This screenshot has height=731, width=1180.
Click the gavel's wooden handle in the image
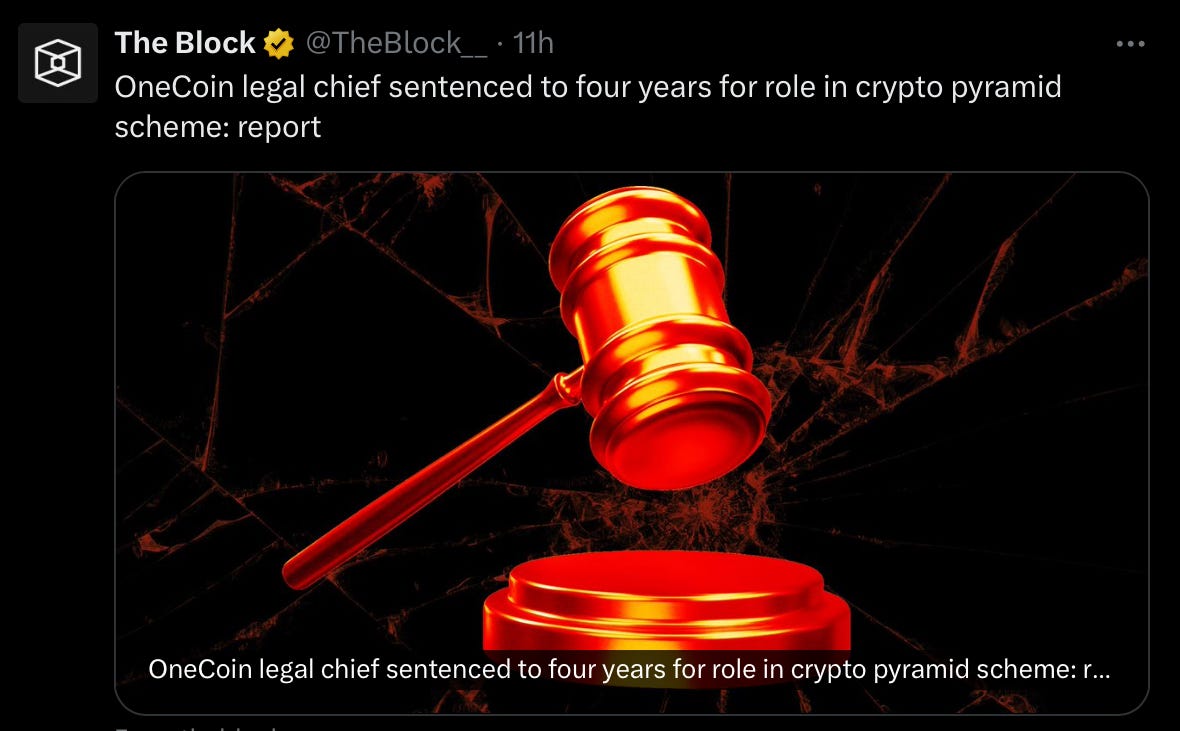tap(429, 482)
